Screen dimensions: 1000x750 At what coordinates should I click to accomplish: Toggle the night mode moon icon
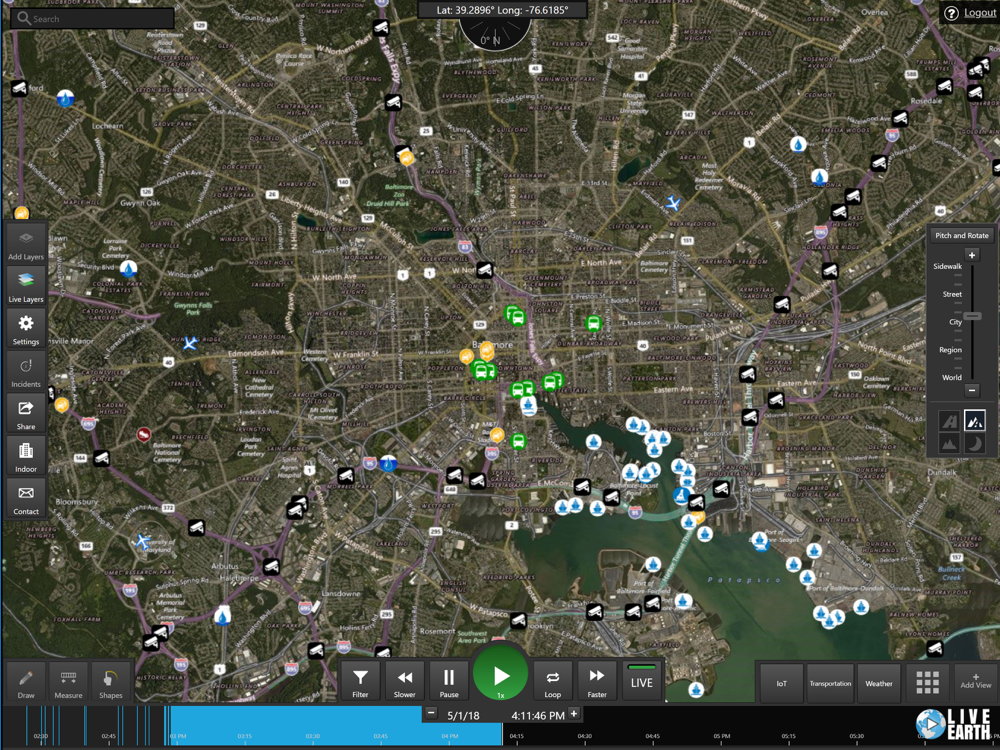(974, 443)
